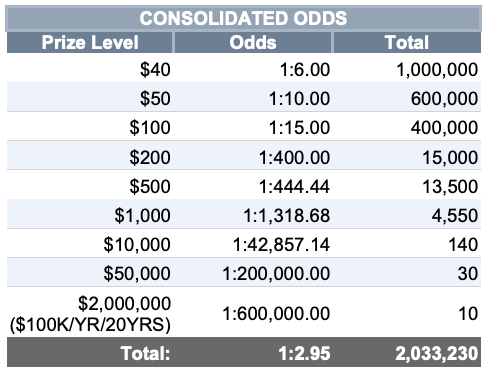Select the $50 prize level cell
Image resolution: width=486 pixels, height=372 pixels.
[x=90, y=98]
